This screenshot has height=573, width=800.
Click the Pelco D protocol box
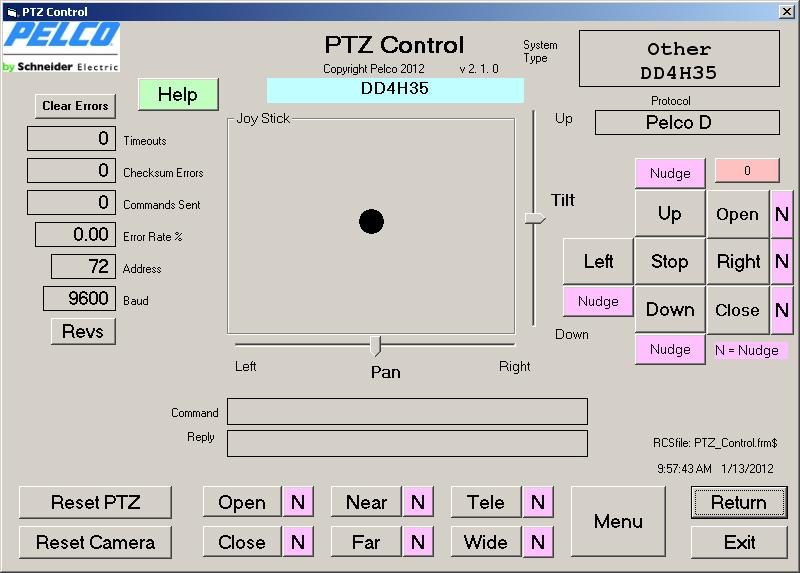(x=687, y=122)
